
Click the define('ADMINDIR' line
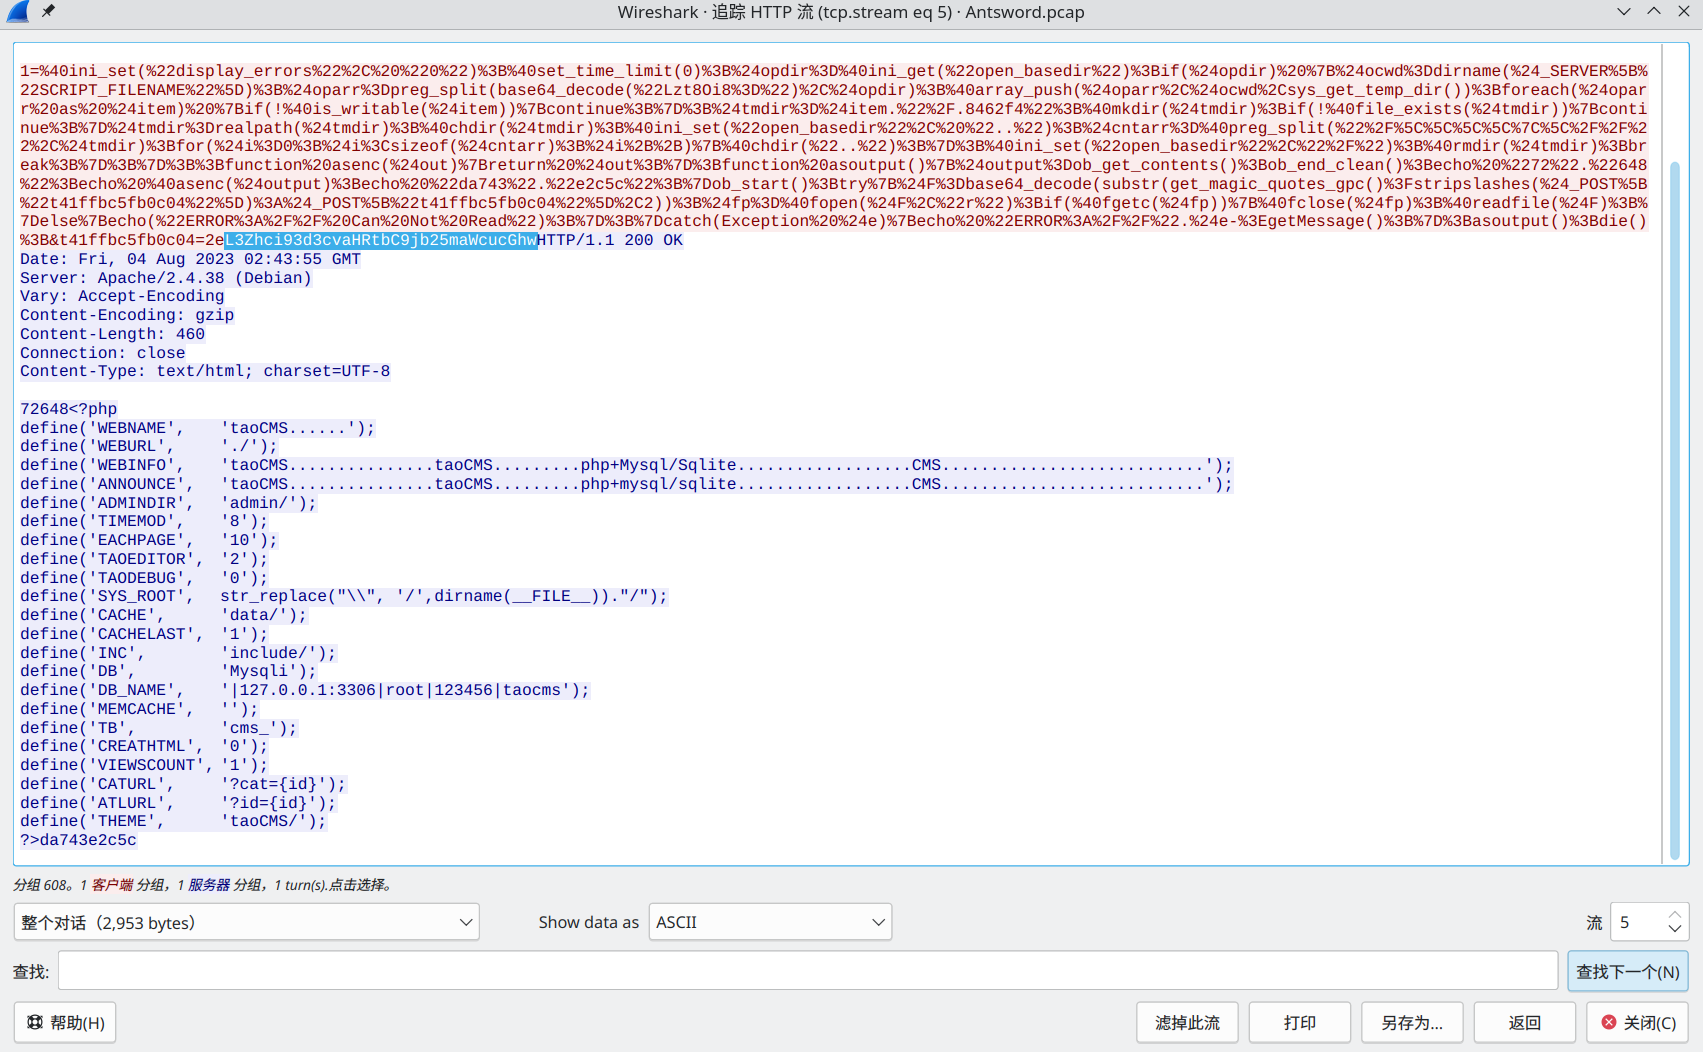tap(168, 503)
